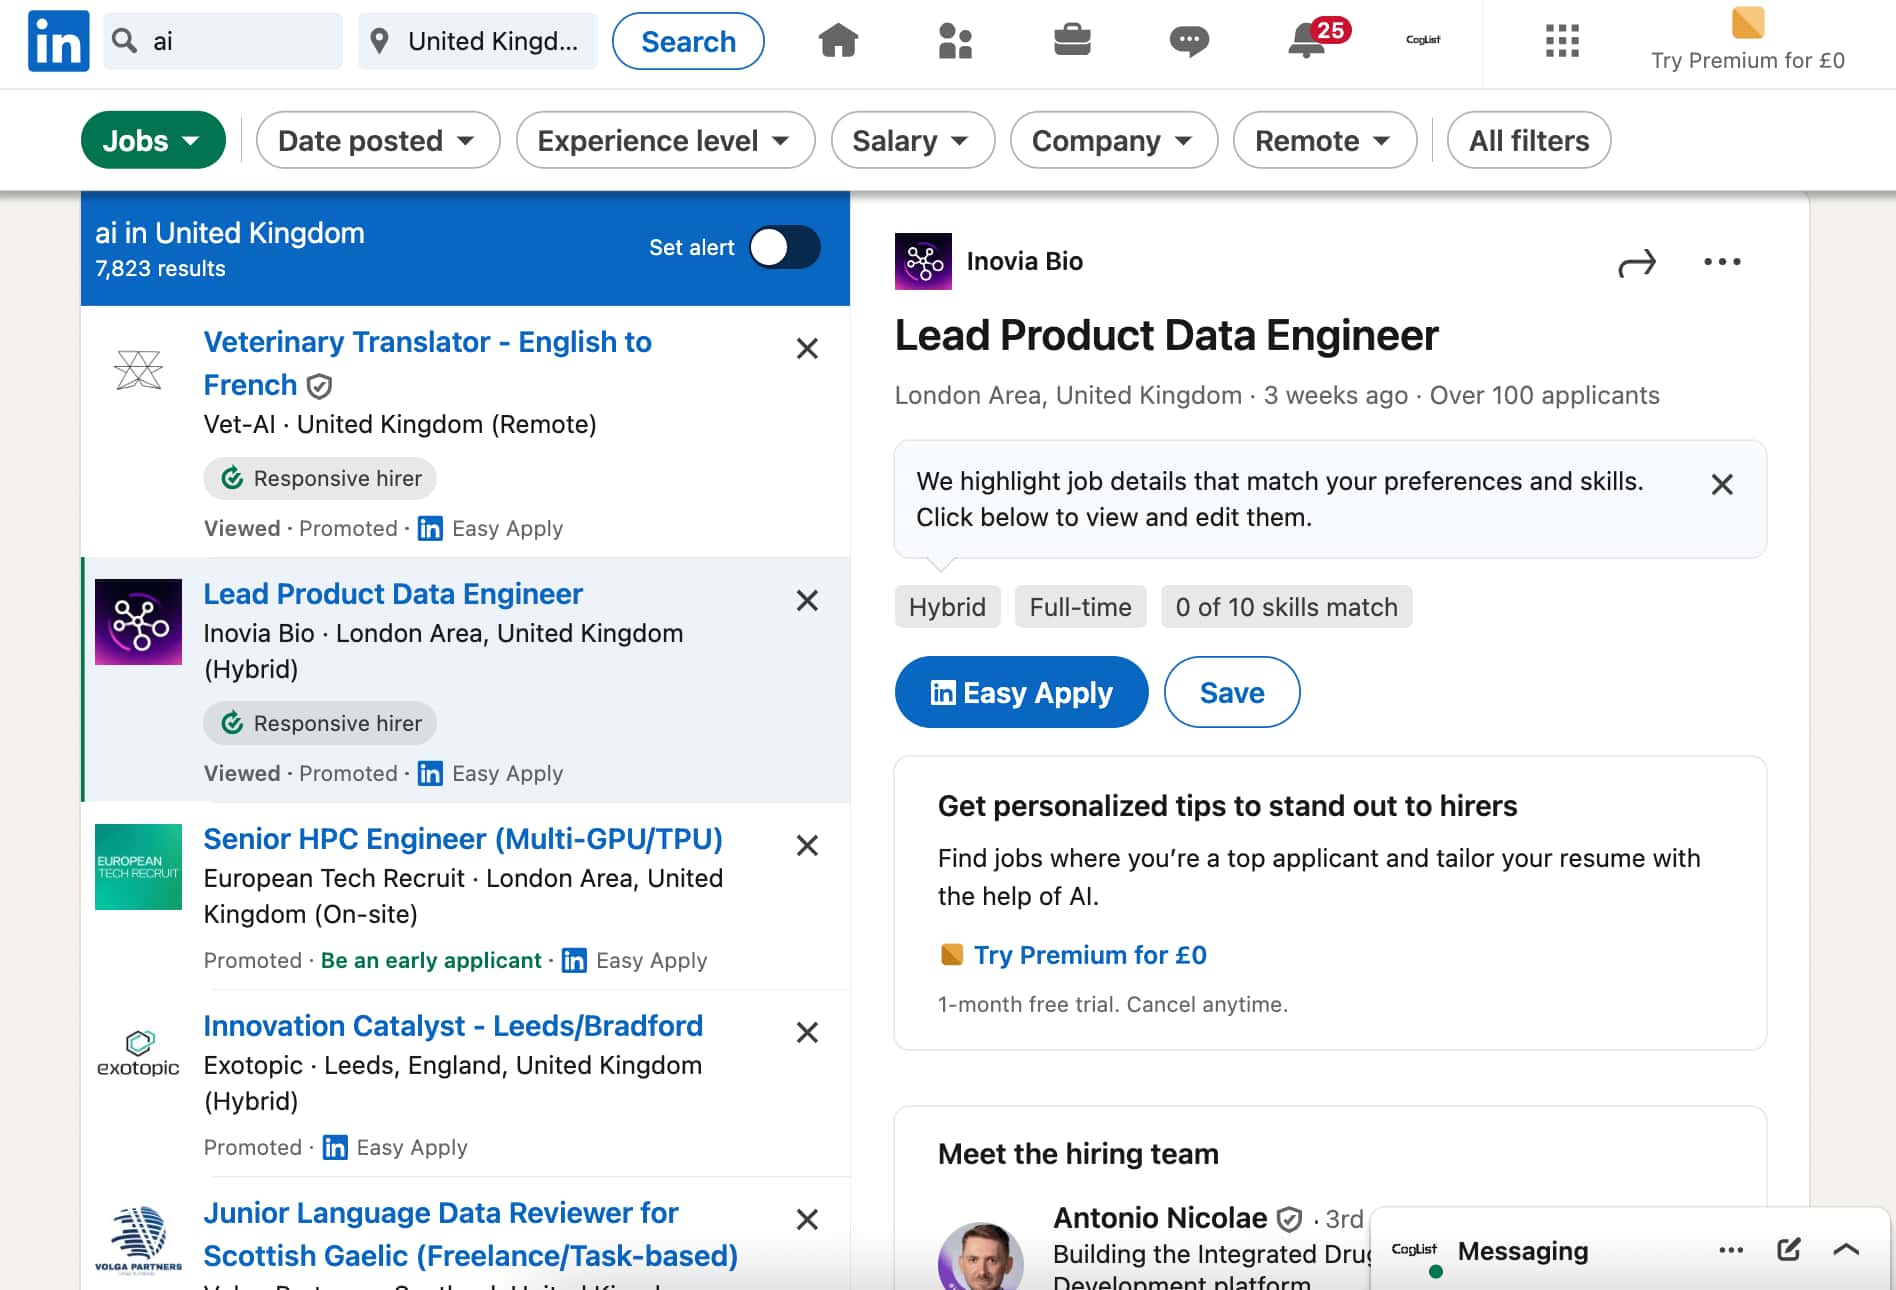Open the Salary filter dropdown
Screen dimensions: 1896x1290
point(913,140)
